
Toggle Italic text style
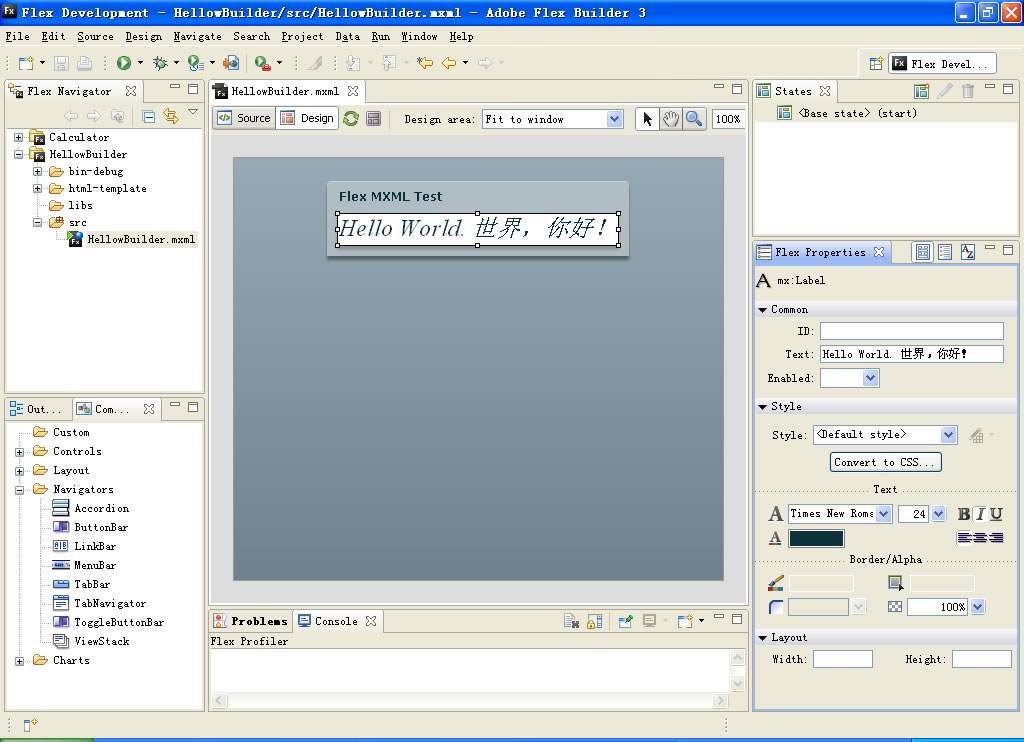point(980,514)
